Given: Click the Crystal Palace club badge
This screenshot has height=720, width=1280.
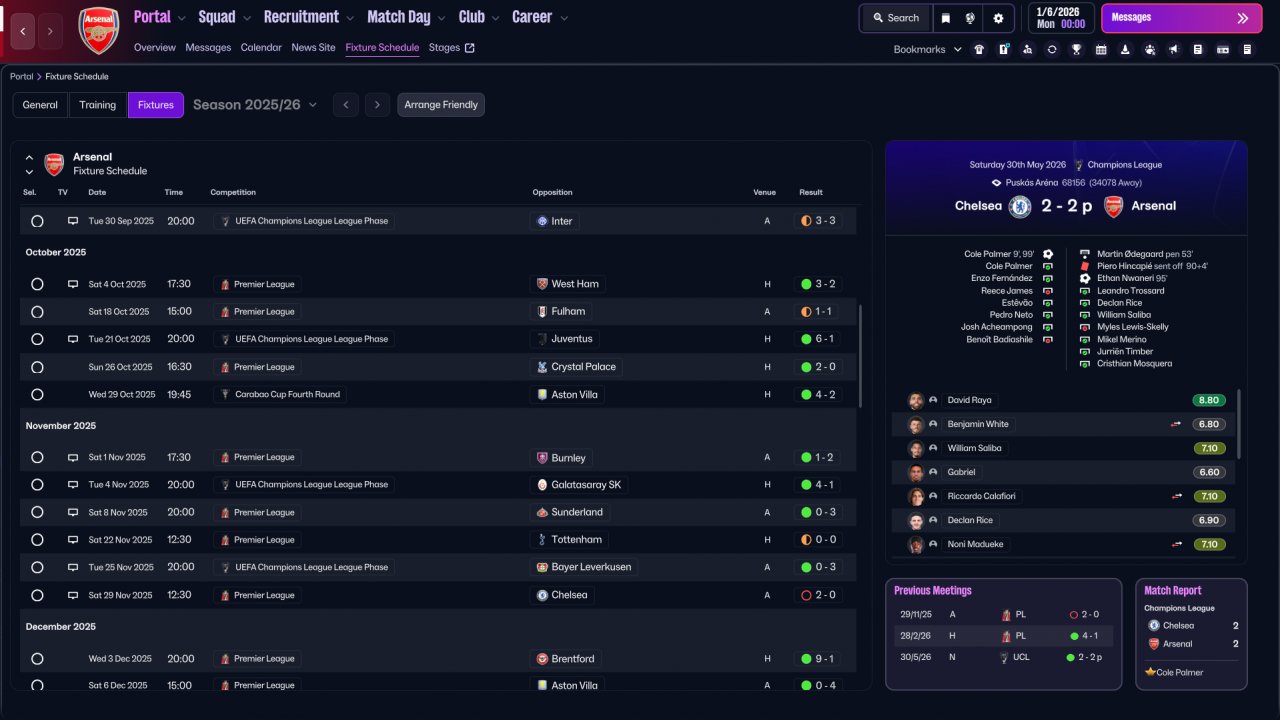Looking at the screenshot, I should point(542,367).
